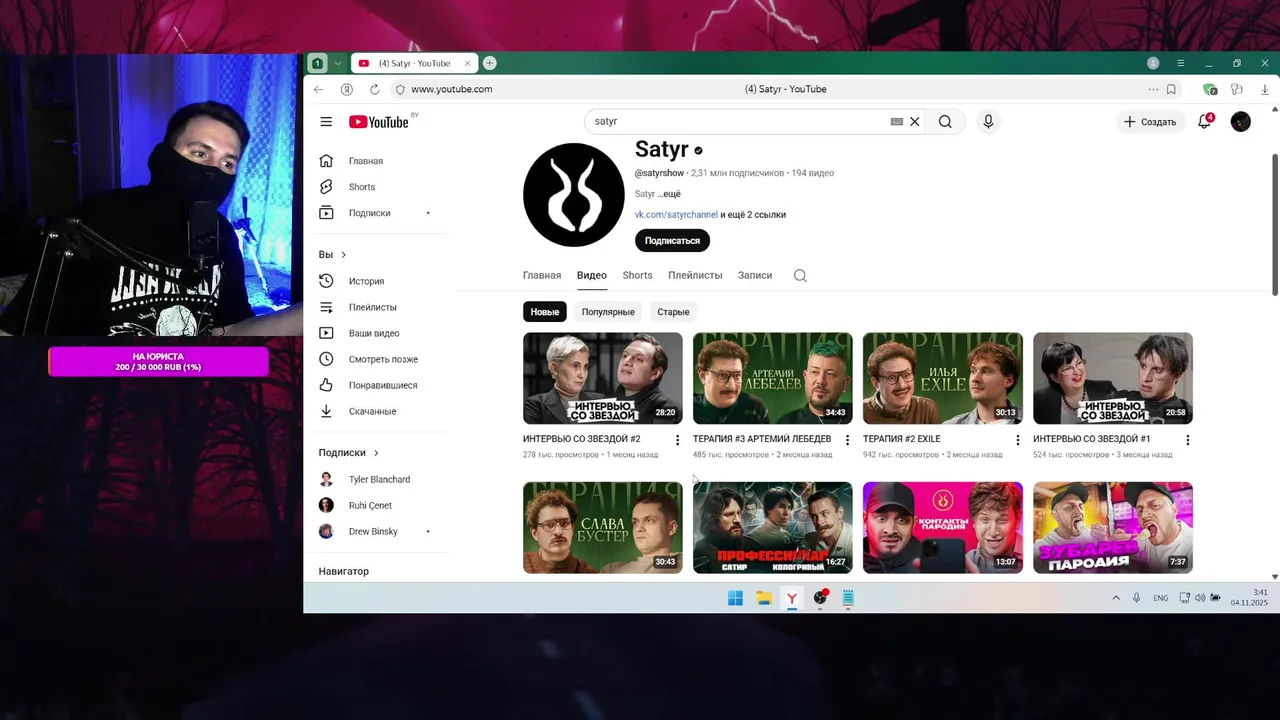Expand the Вы section
The height and width of the screenshot is (720, 1280).
332,255
